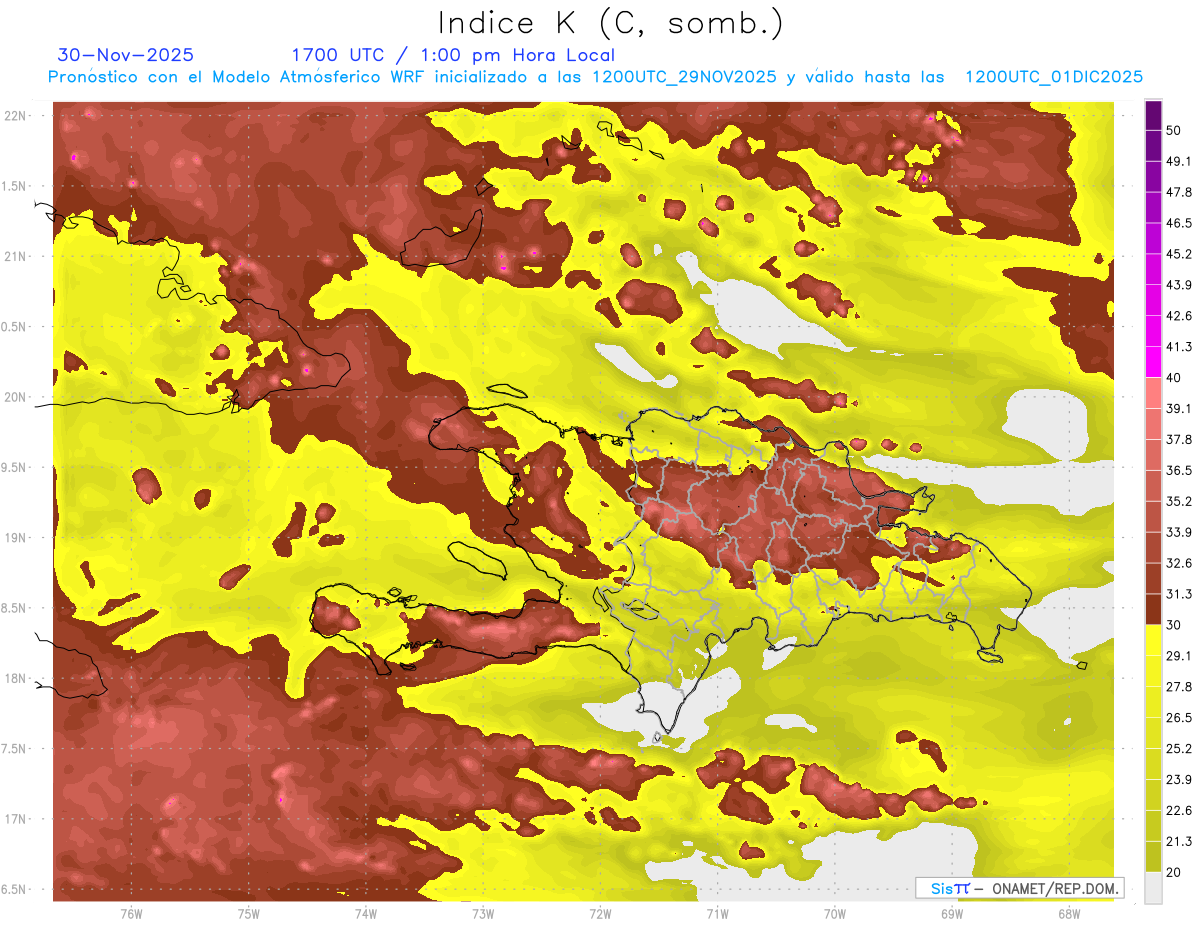Click the '22N' latitude label
The height and width of the screenshot is (927, 1200).
[14, 116]
